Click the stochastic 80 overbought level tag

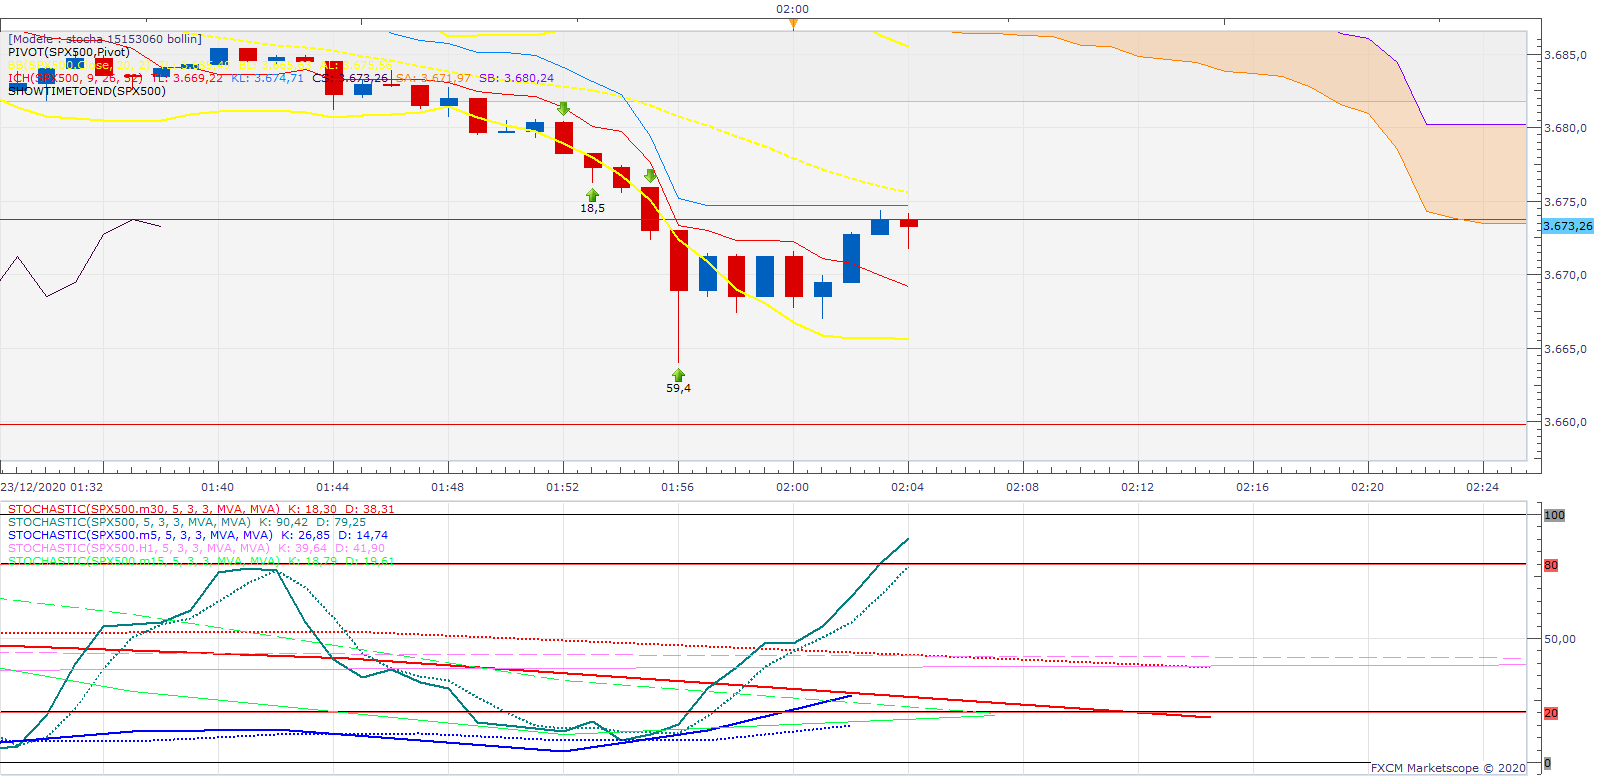[x=1551, y=565]
